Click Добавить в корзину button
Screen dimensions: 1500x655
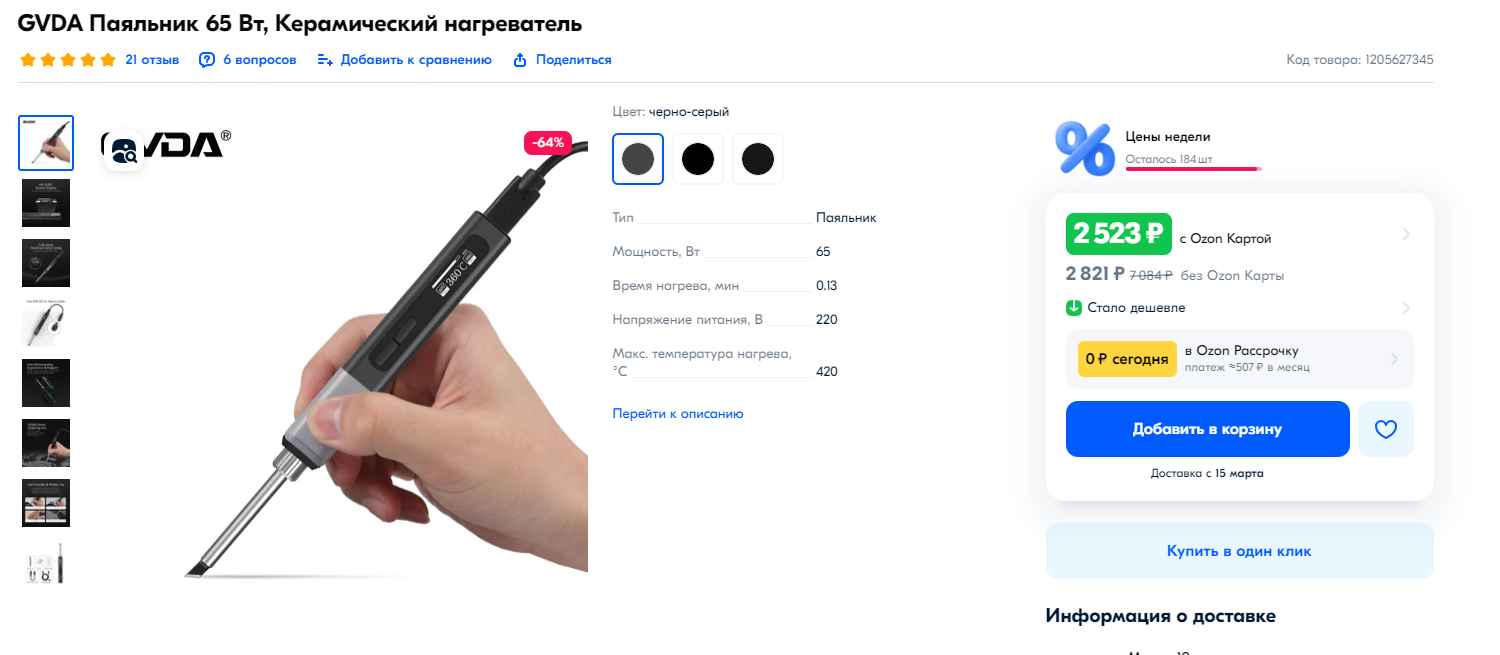(1208, 429)
